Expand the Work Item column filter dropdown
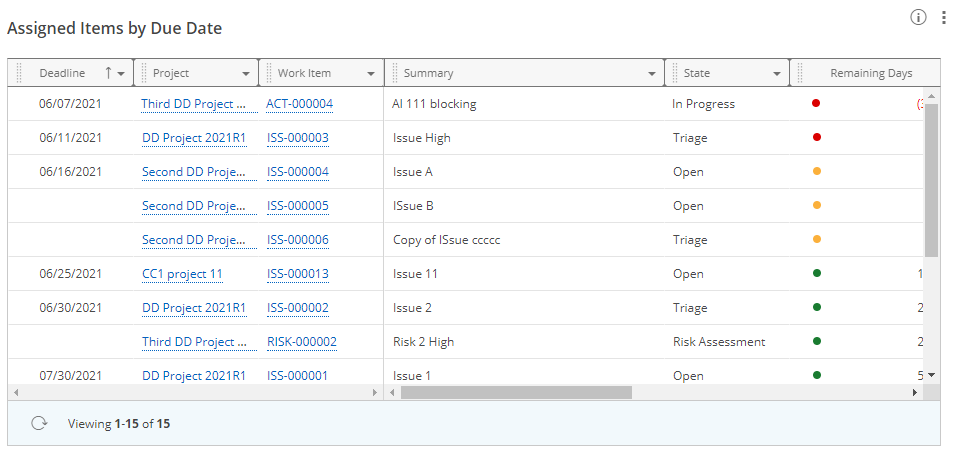 371,74
